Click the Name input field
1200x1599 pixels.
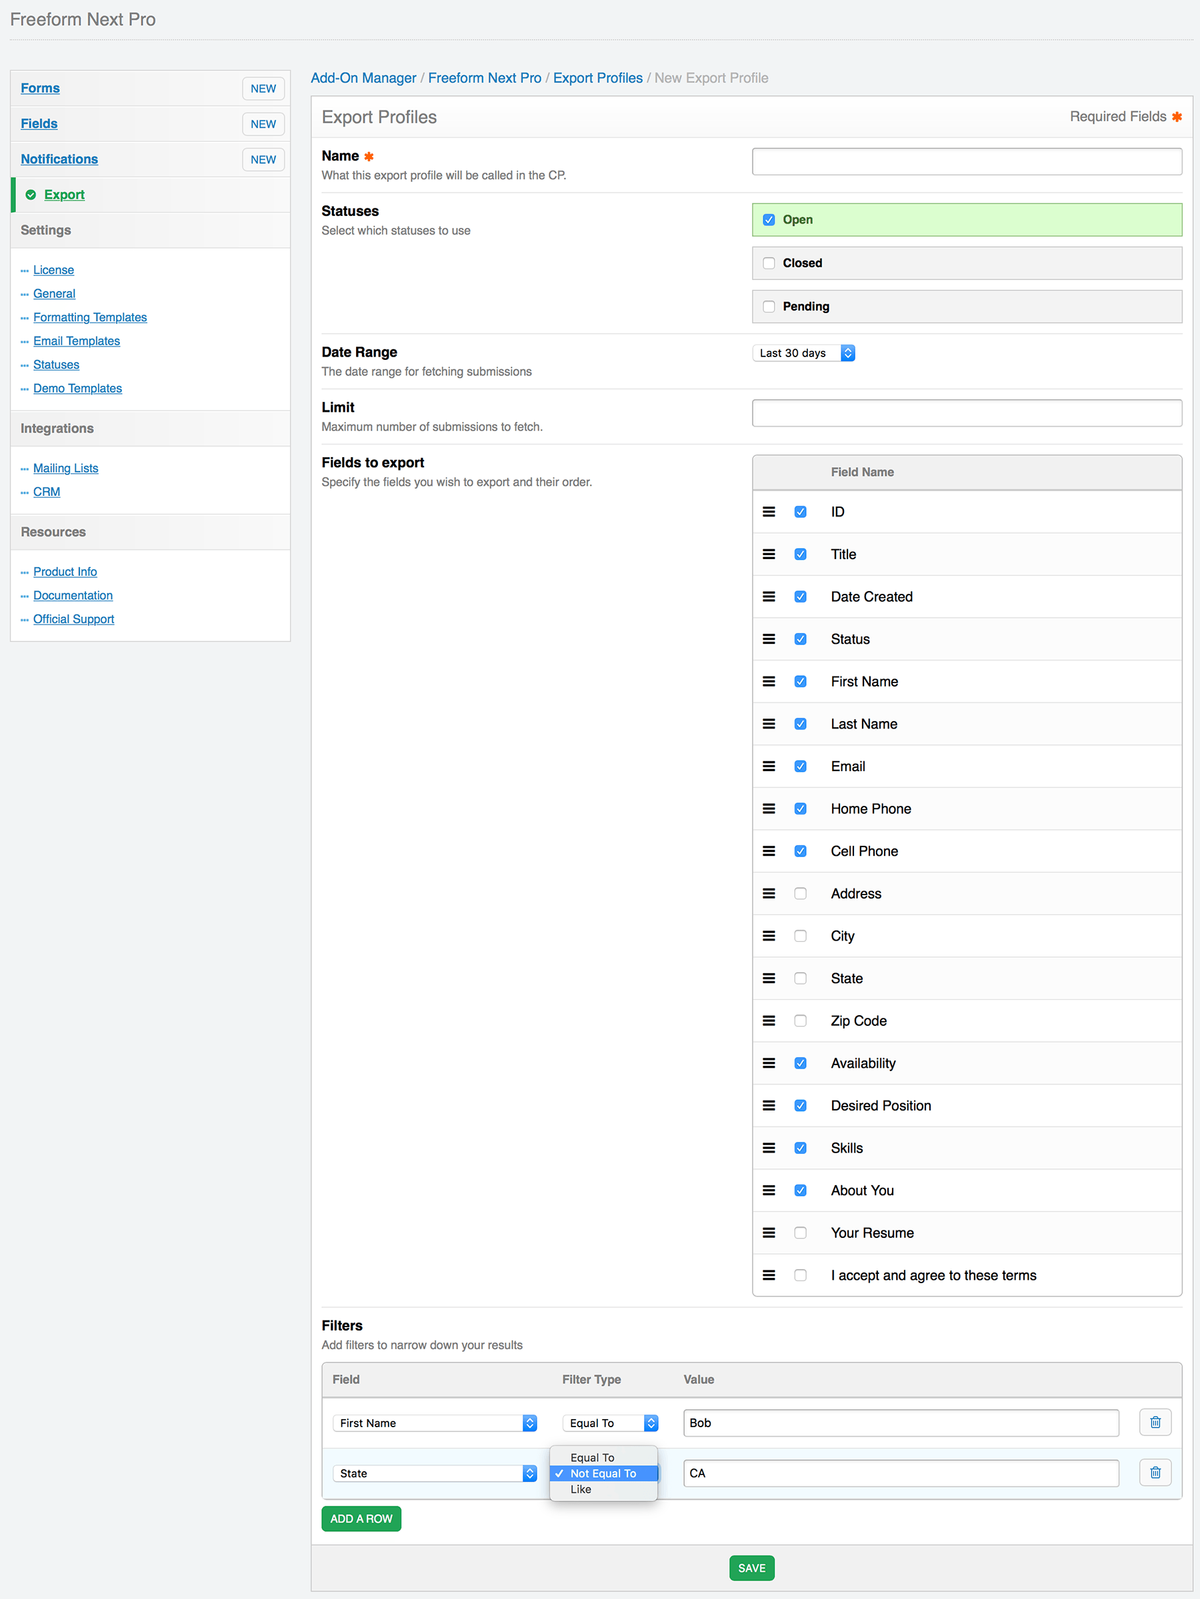tap(967, 162)
